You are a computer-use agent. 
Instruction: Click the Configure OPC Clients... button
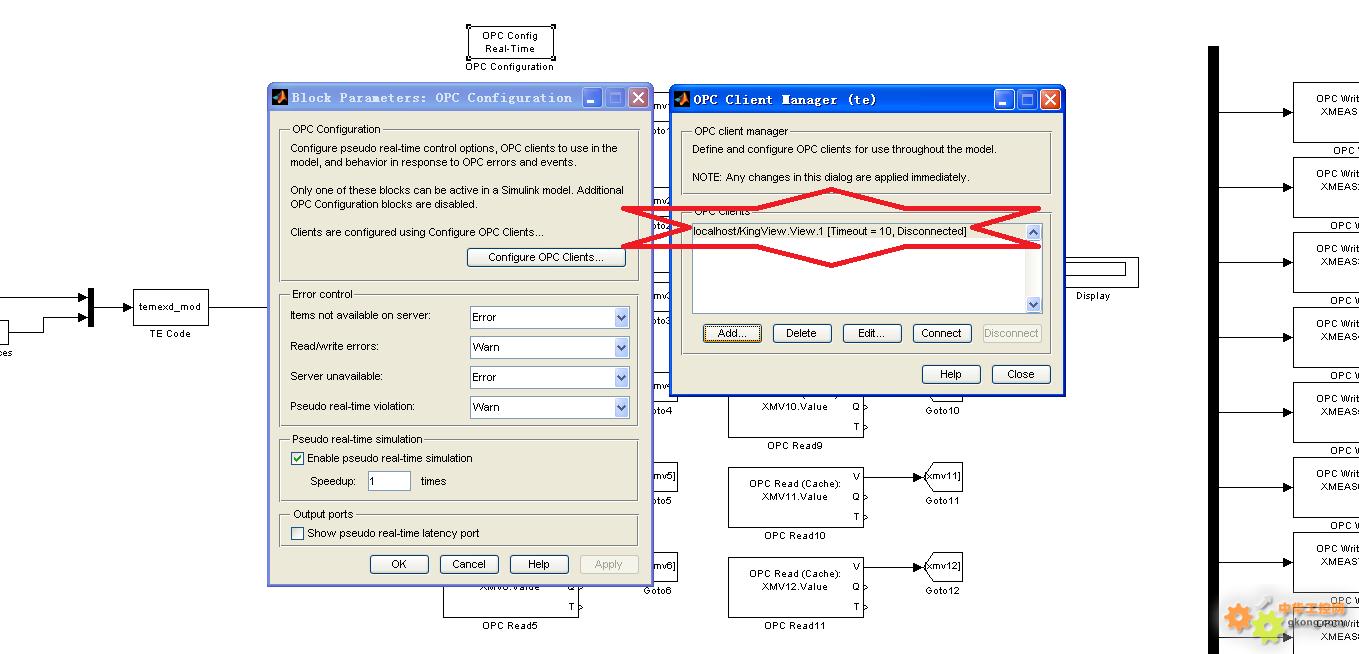[x=546, y=257]
